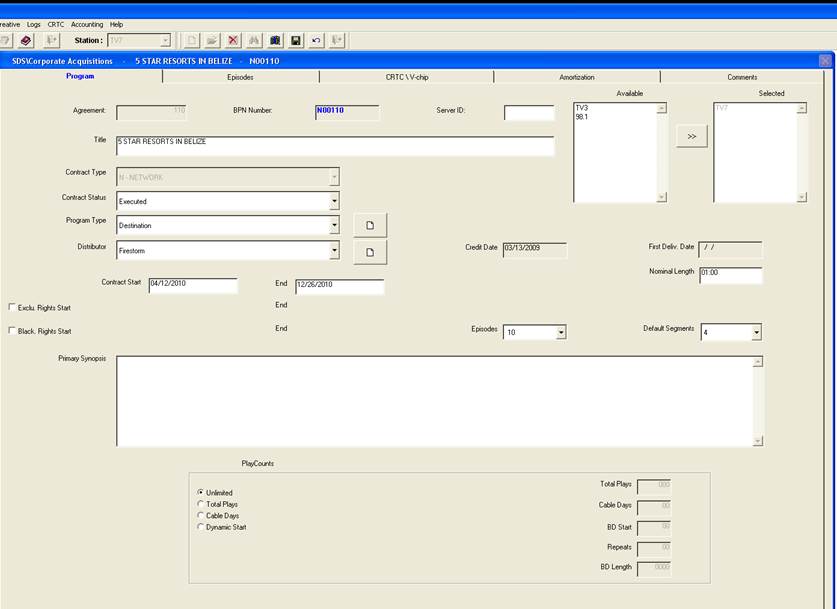Image resolution: width=837 pixels, height=609 pixels.
Task: Tick the Black. Rights Start checkbox
Action: pyautogui.click(x=12, y=331)
